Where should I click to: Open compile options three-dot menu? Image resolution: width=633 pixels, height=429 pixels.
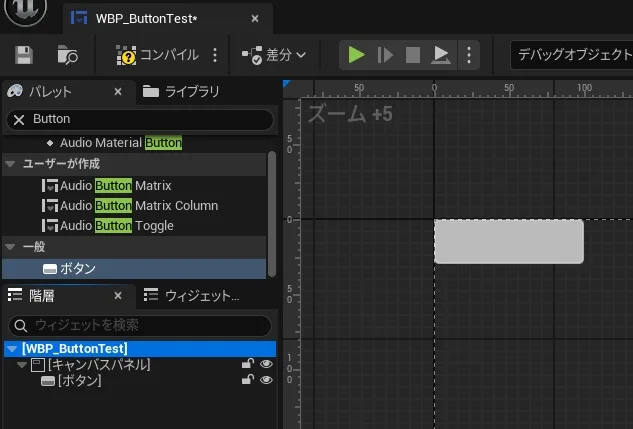[x=215, y=56]
